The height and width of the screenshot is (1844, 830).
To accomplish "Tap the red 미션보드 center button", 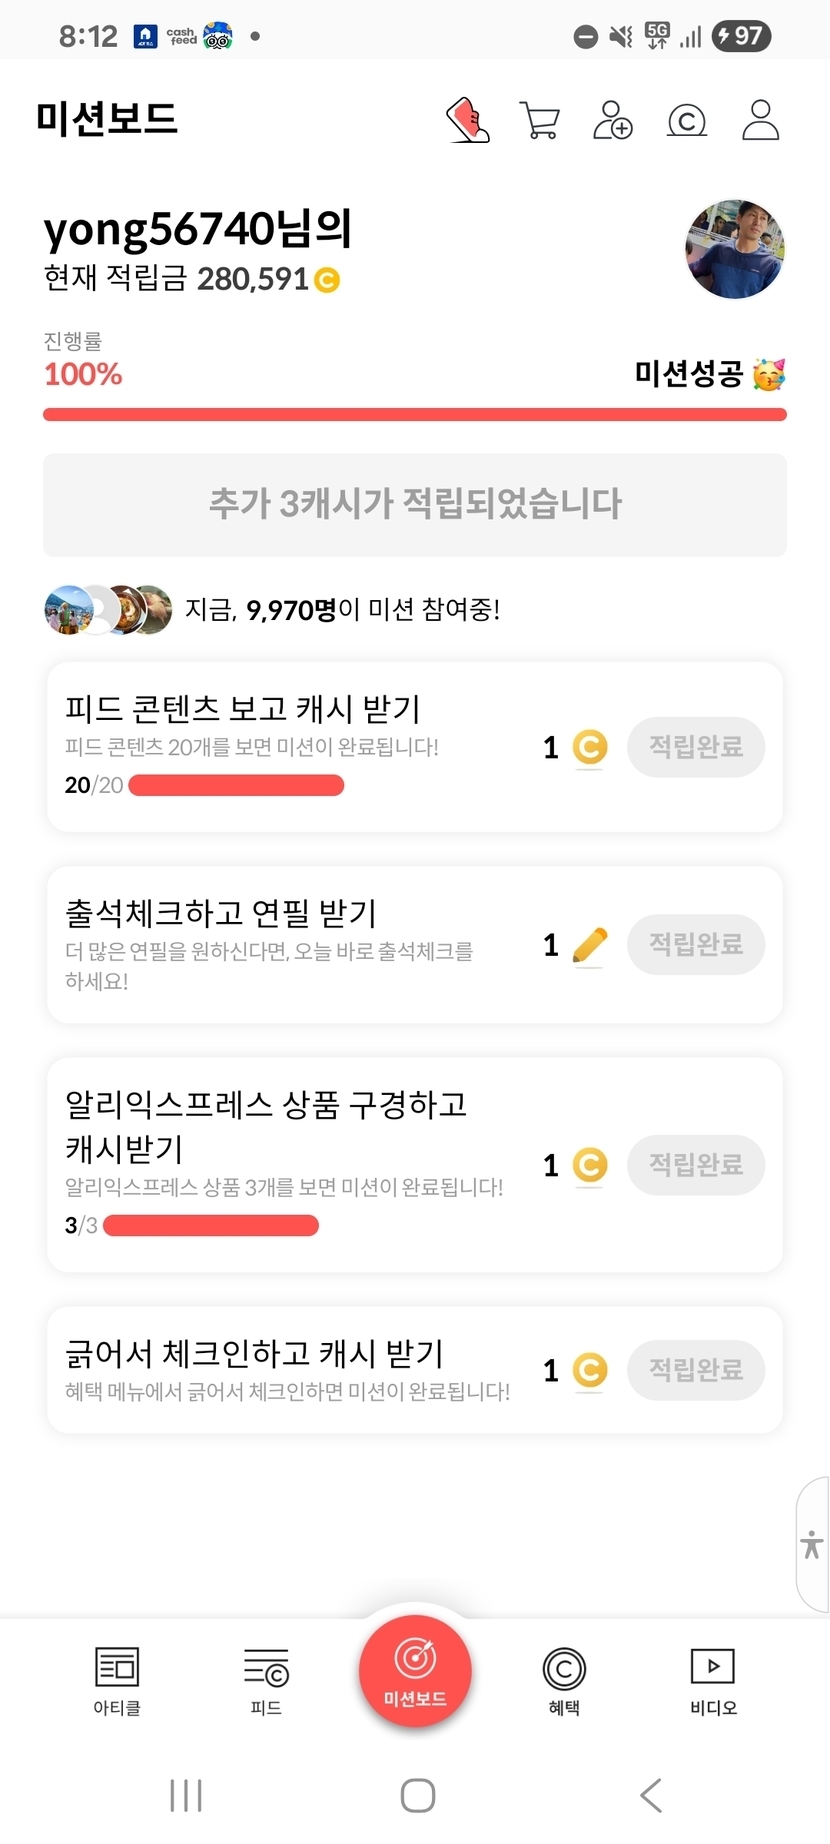I will point(415,1670).
